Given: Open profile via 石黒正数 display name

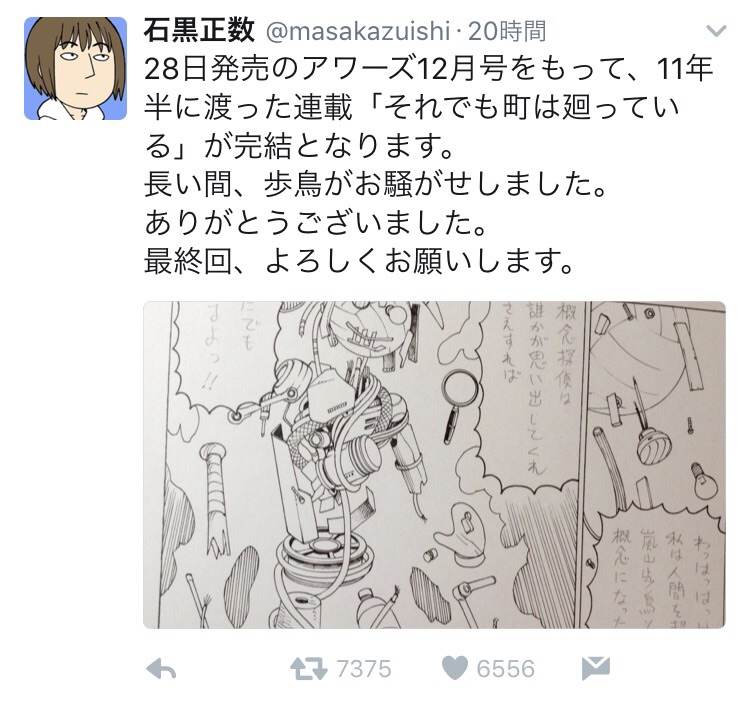Looking at the screenshot, I should click(199, 31).
